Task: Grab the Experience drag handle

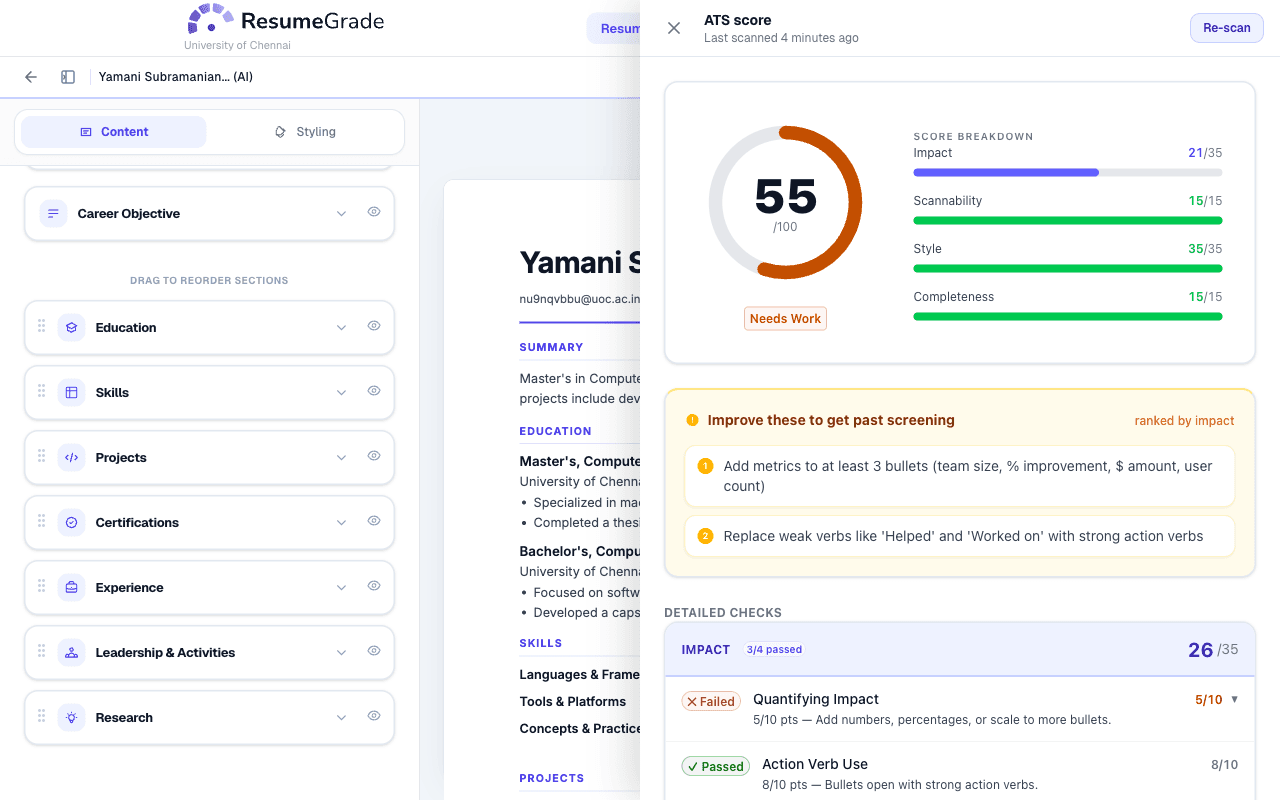Action: click(x=42, y=586)
